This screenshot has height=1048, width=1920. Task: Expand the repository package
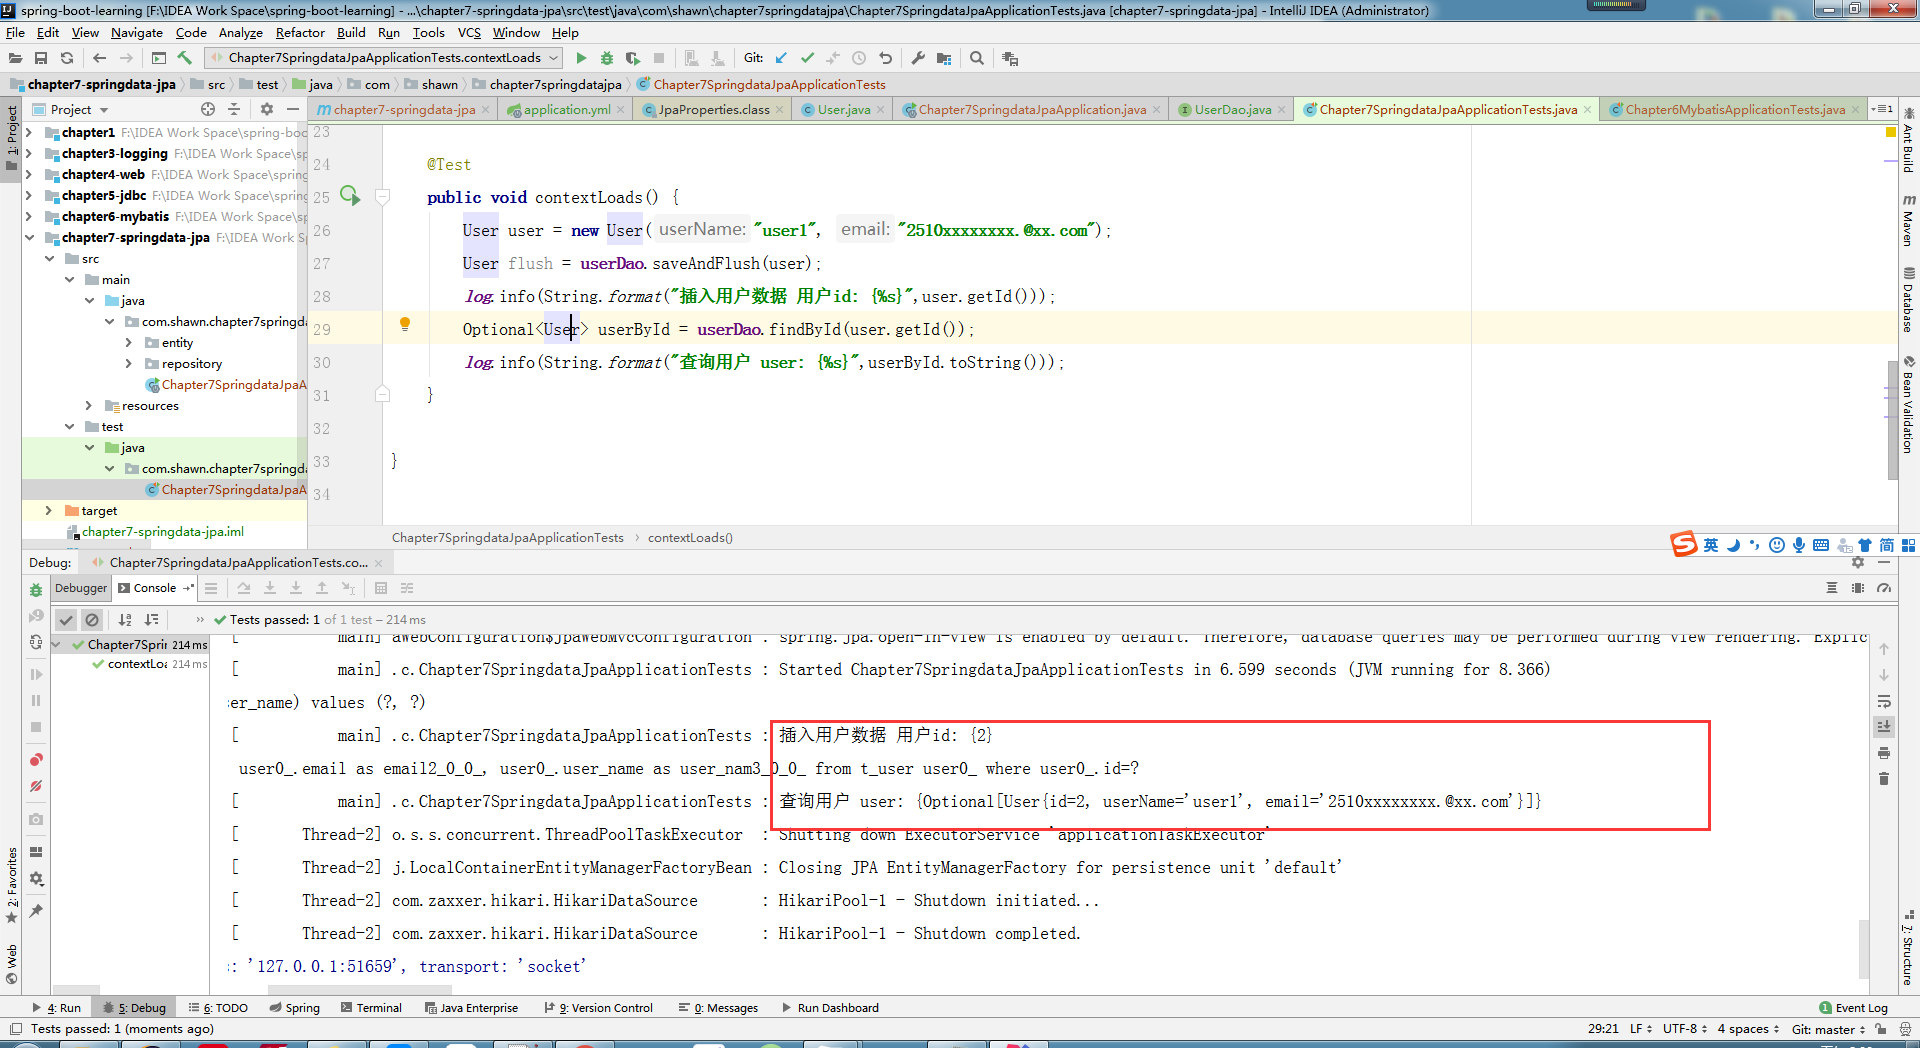(x=129, y=364)
